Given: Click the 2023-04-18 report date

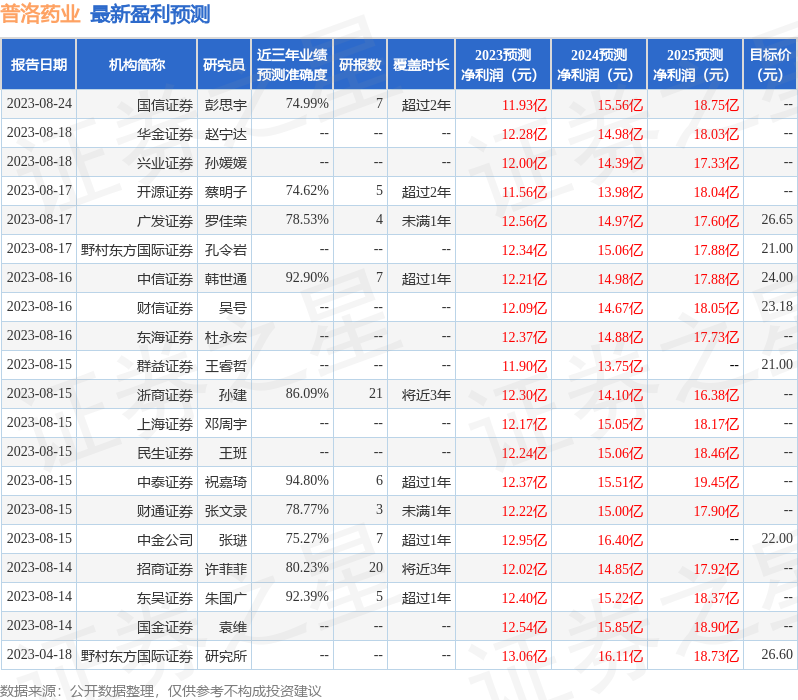Looking at the screenshot, I should click(x=39, y=654).
